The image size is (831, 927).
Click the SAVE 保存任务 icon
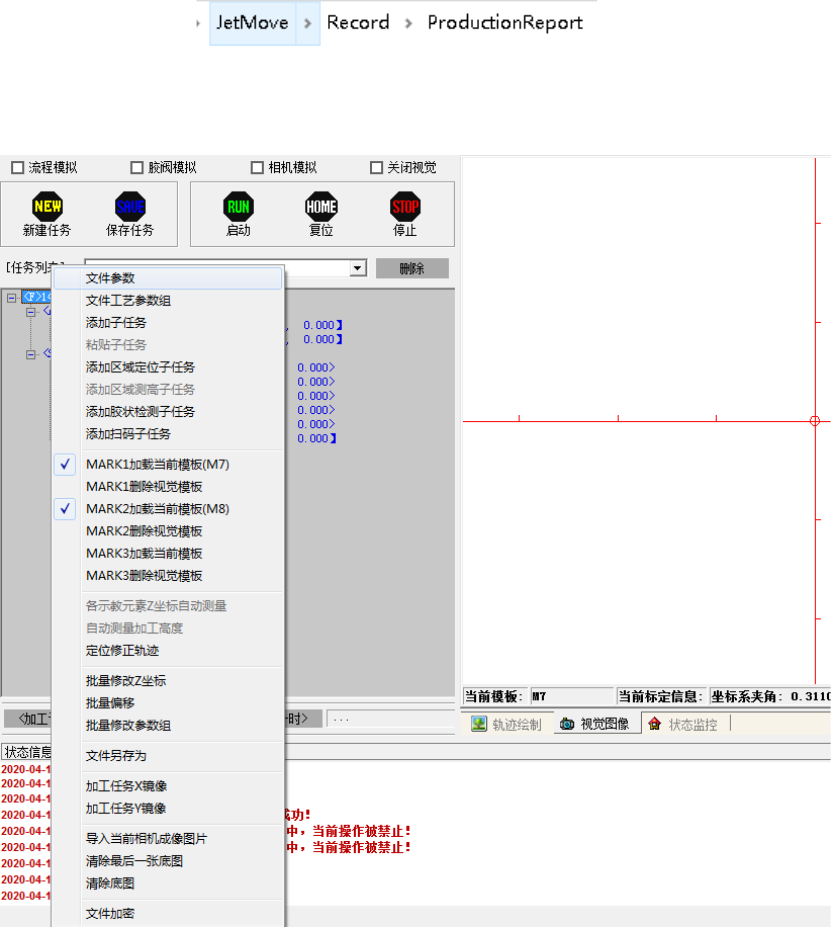point(130,206)
